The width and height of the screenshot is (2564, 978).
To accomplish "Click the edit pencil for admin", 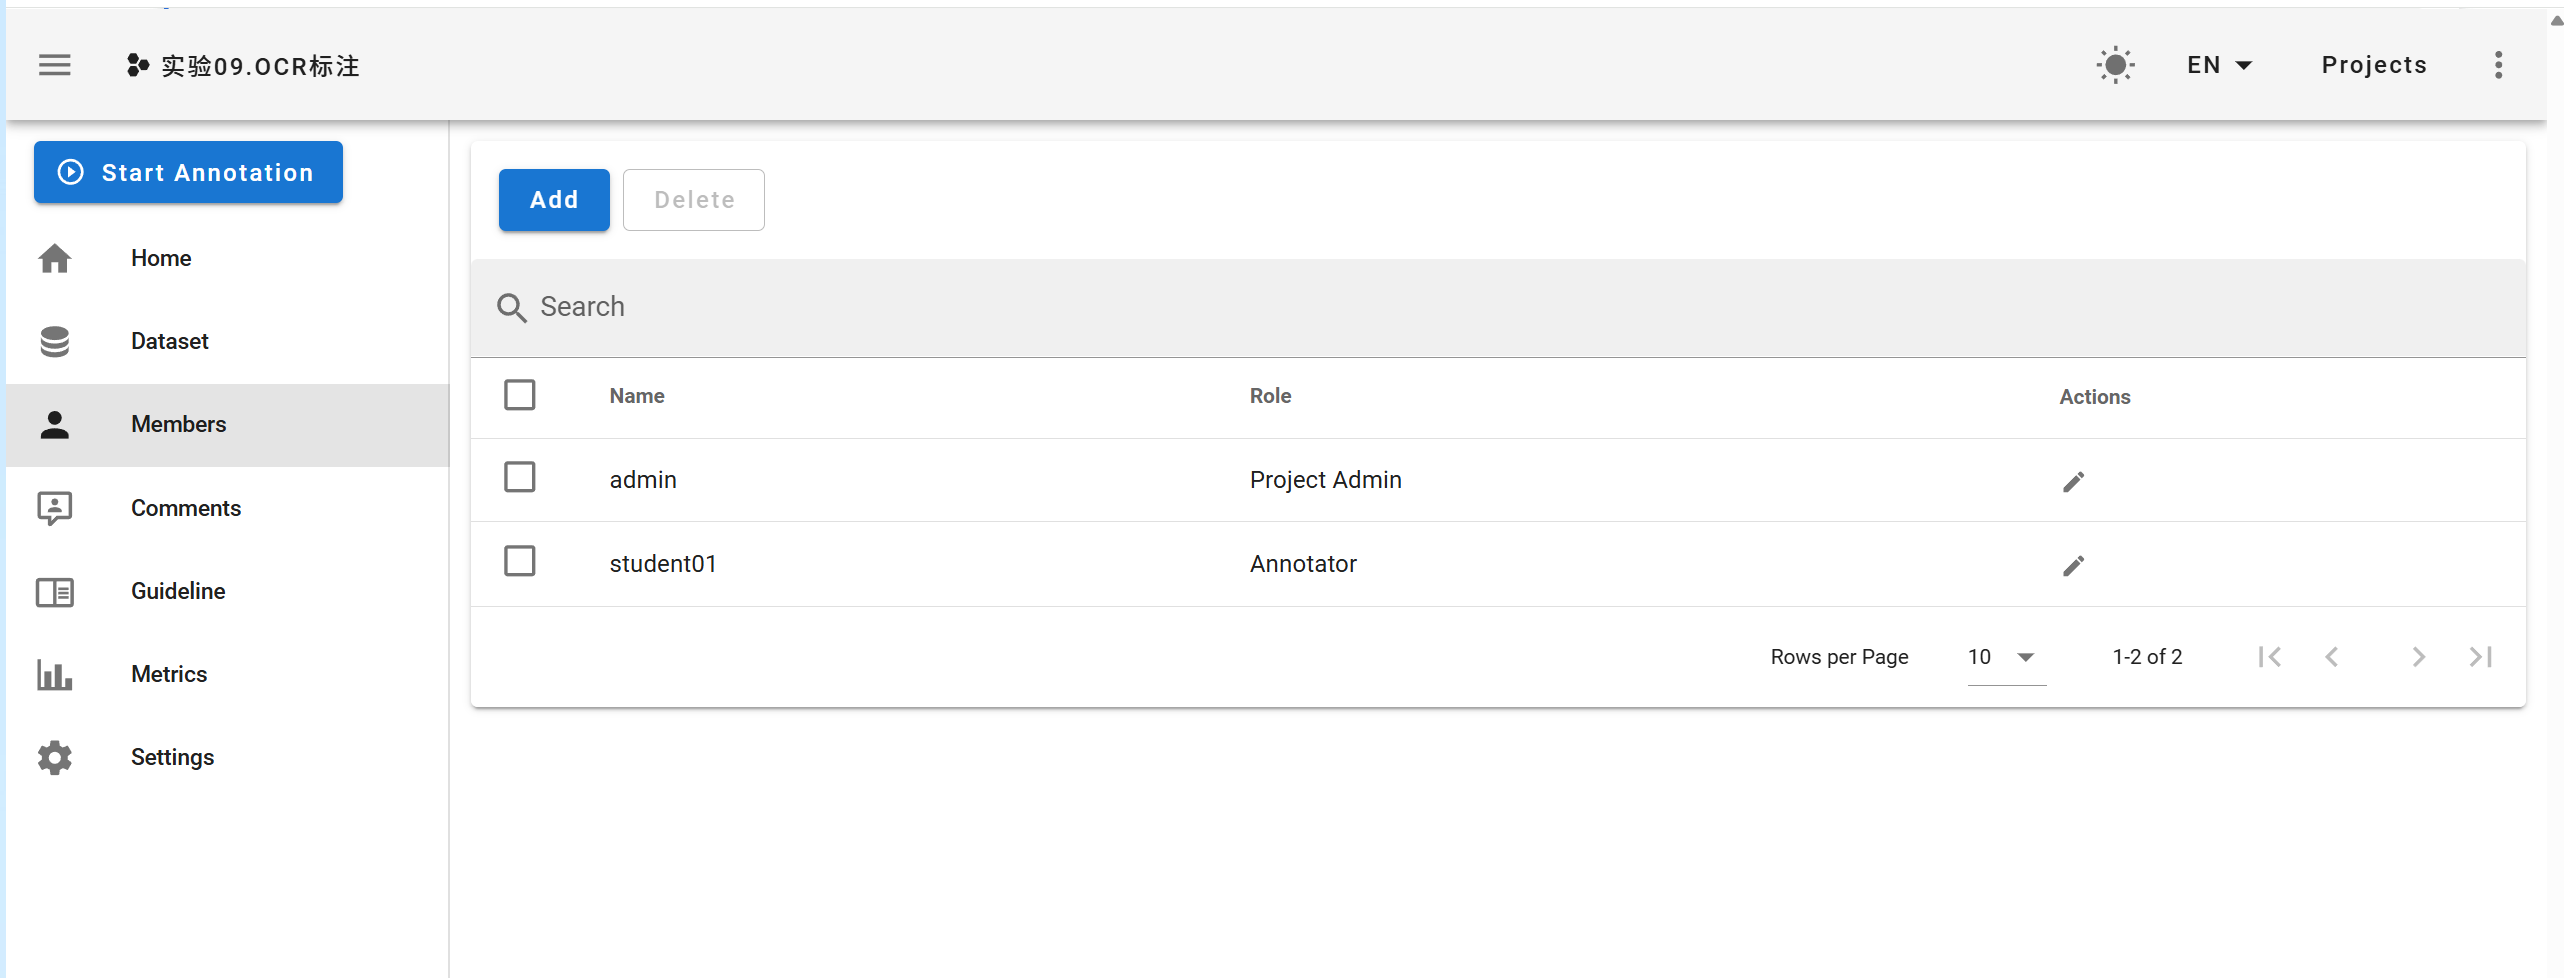I will 2073,482.
